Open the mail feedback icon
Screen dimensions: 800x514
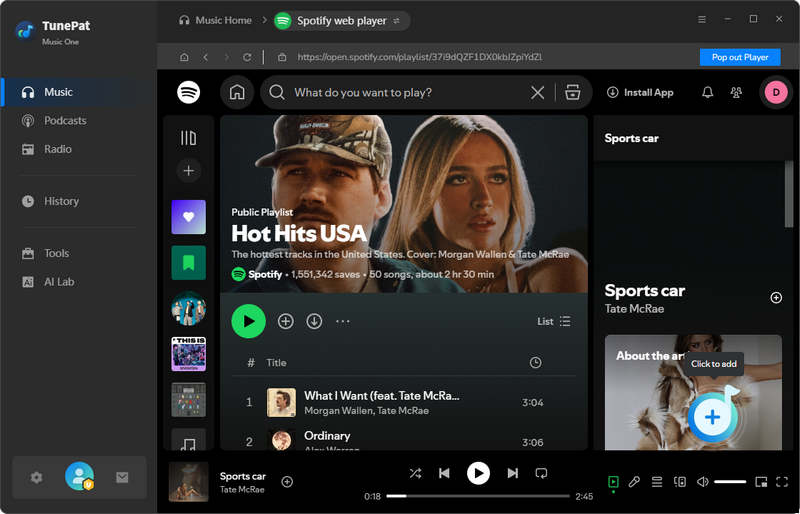coord(122,477)
